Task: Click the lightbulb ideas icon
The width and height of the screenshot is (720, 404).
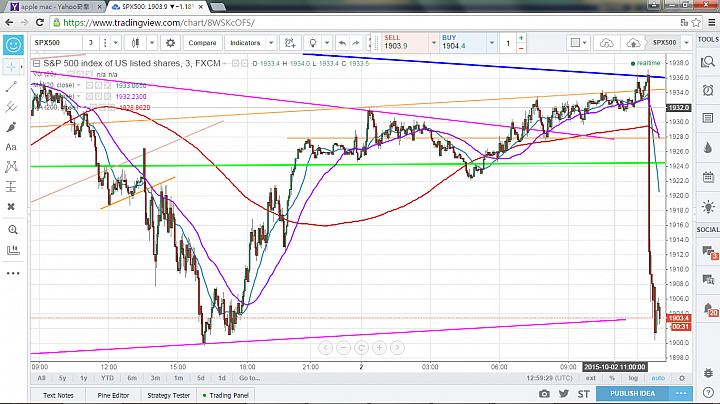Action: pos(313,43)
